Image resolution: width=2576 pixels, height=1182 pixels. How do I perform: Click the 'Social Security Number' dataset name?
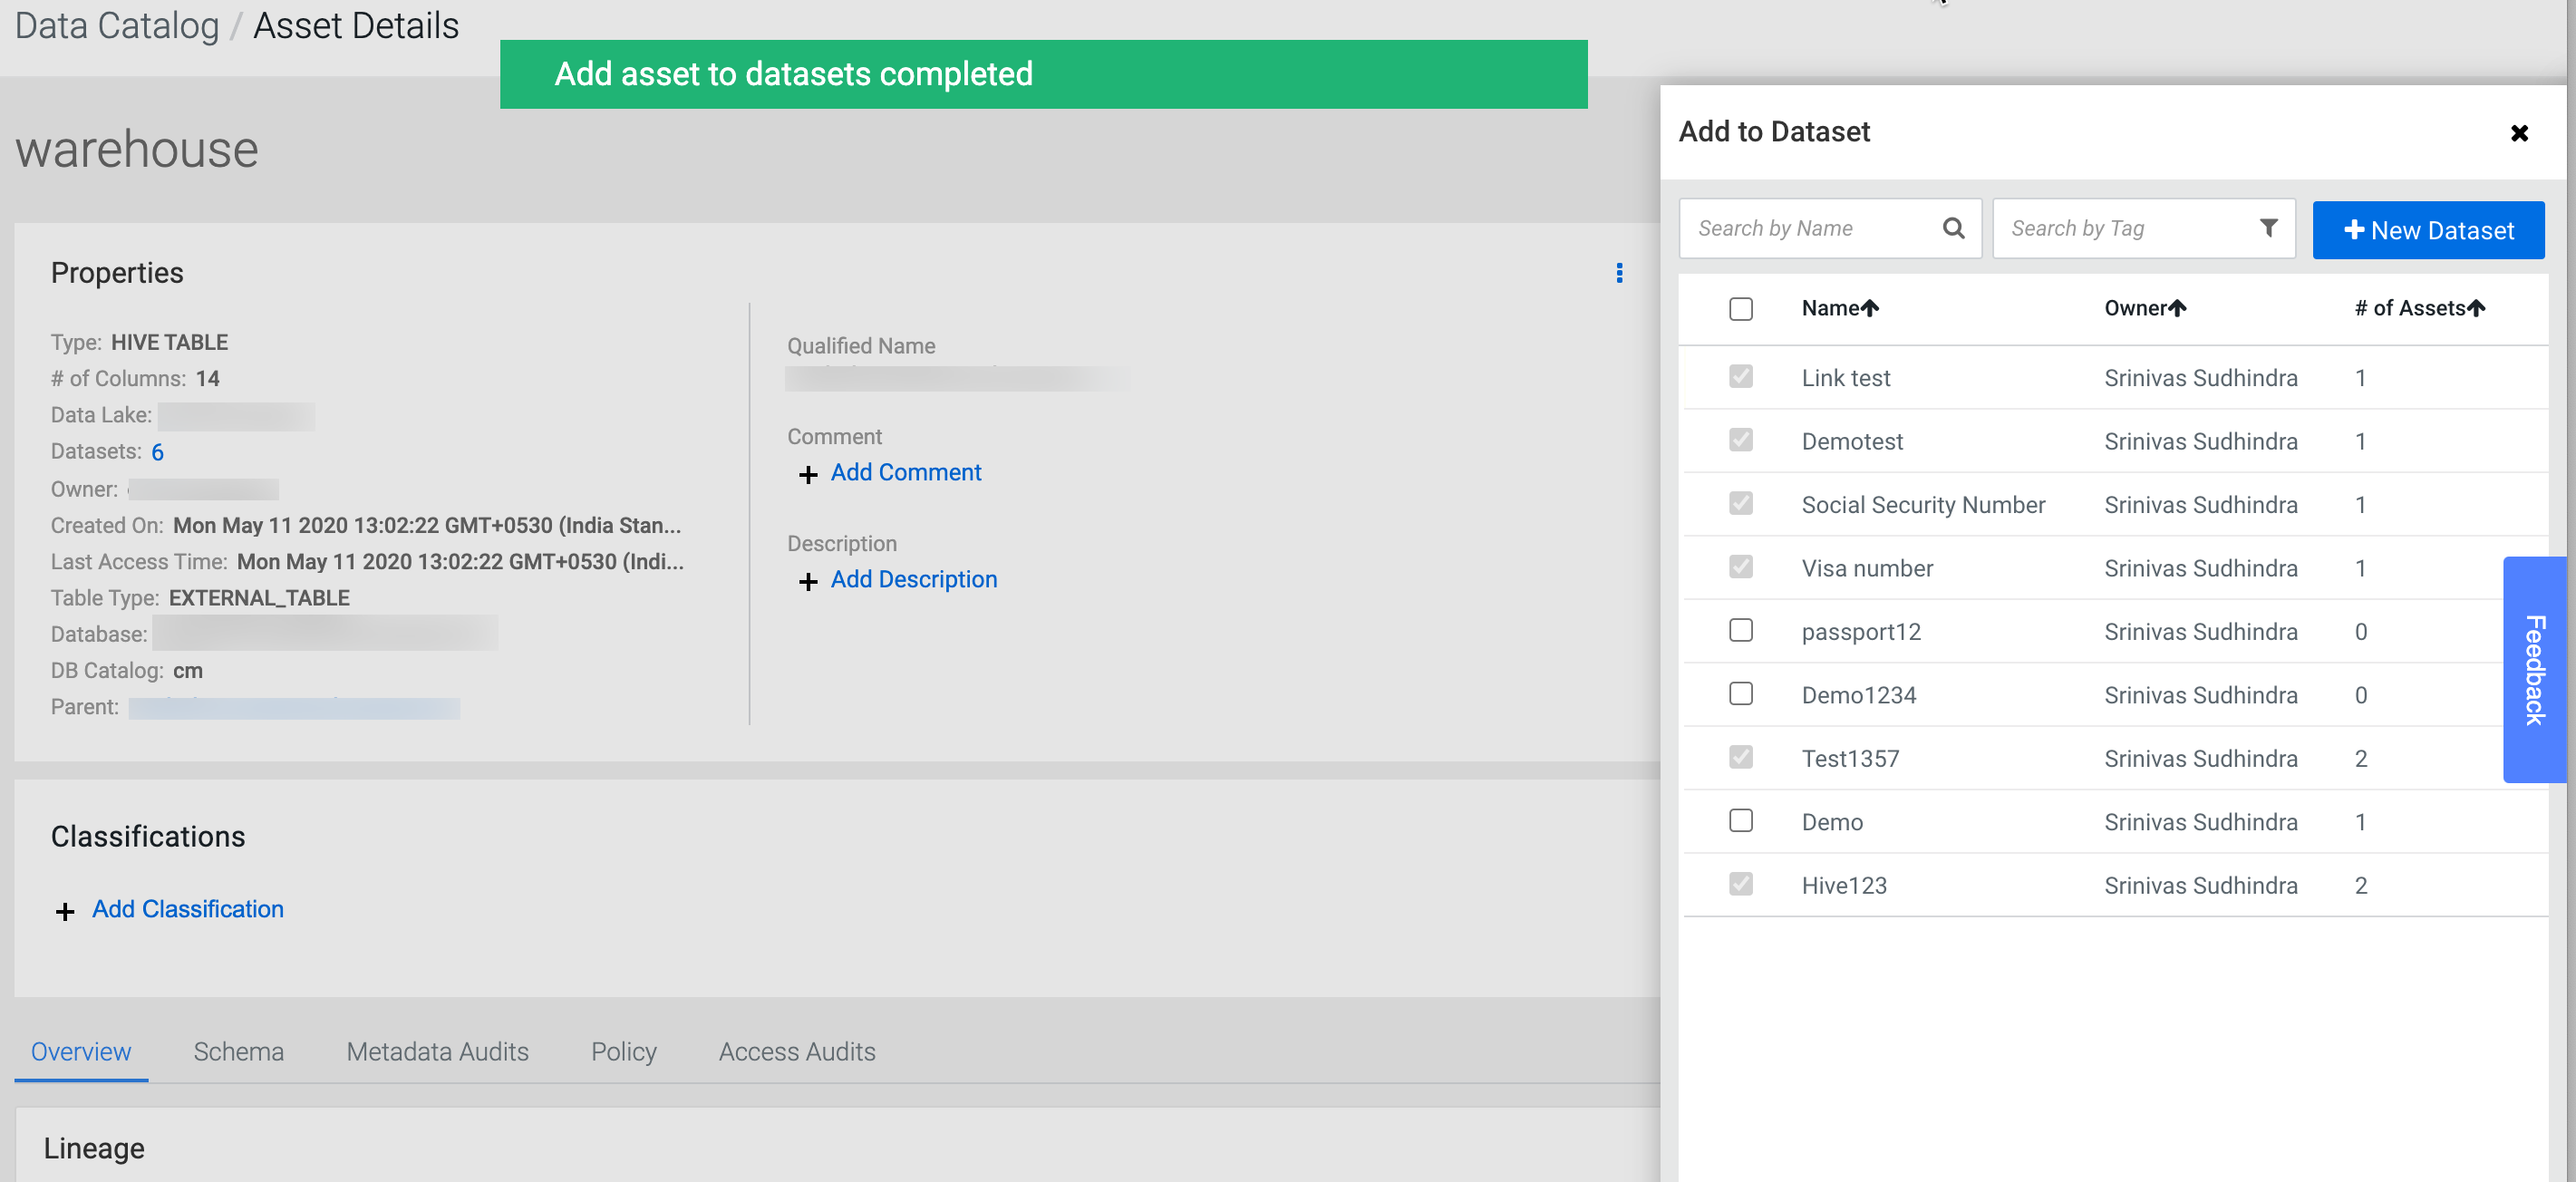[x=1923, y=505]
